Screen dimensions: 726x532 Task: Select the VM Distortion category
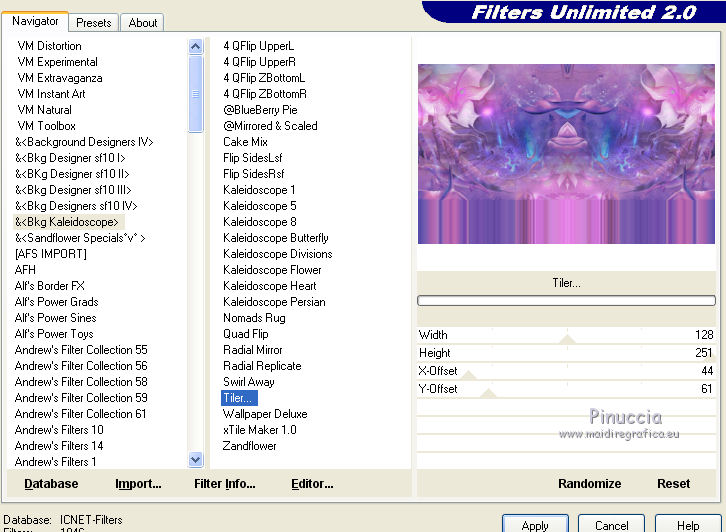[x=50, y=46]
